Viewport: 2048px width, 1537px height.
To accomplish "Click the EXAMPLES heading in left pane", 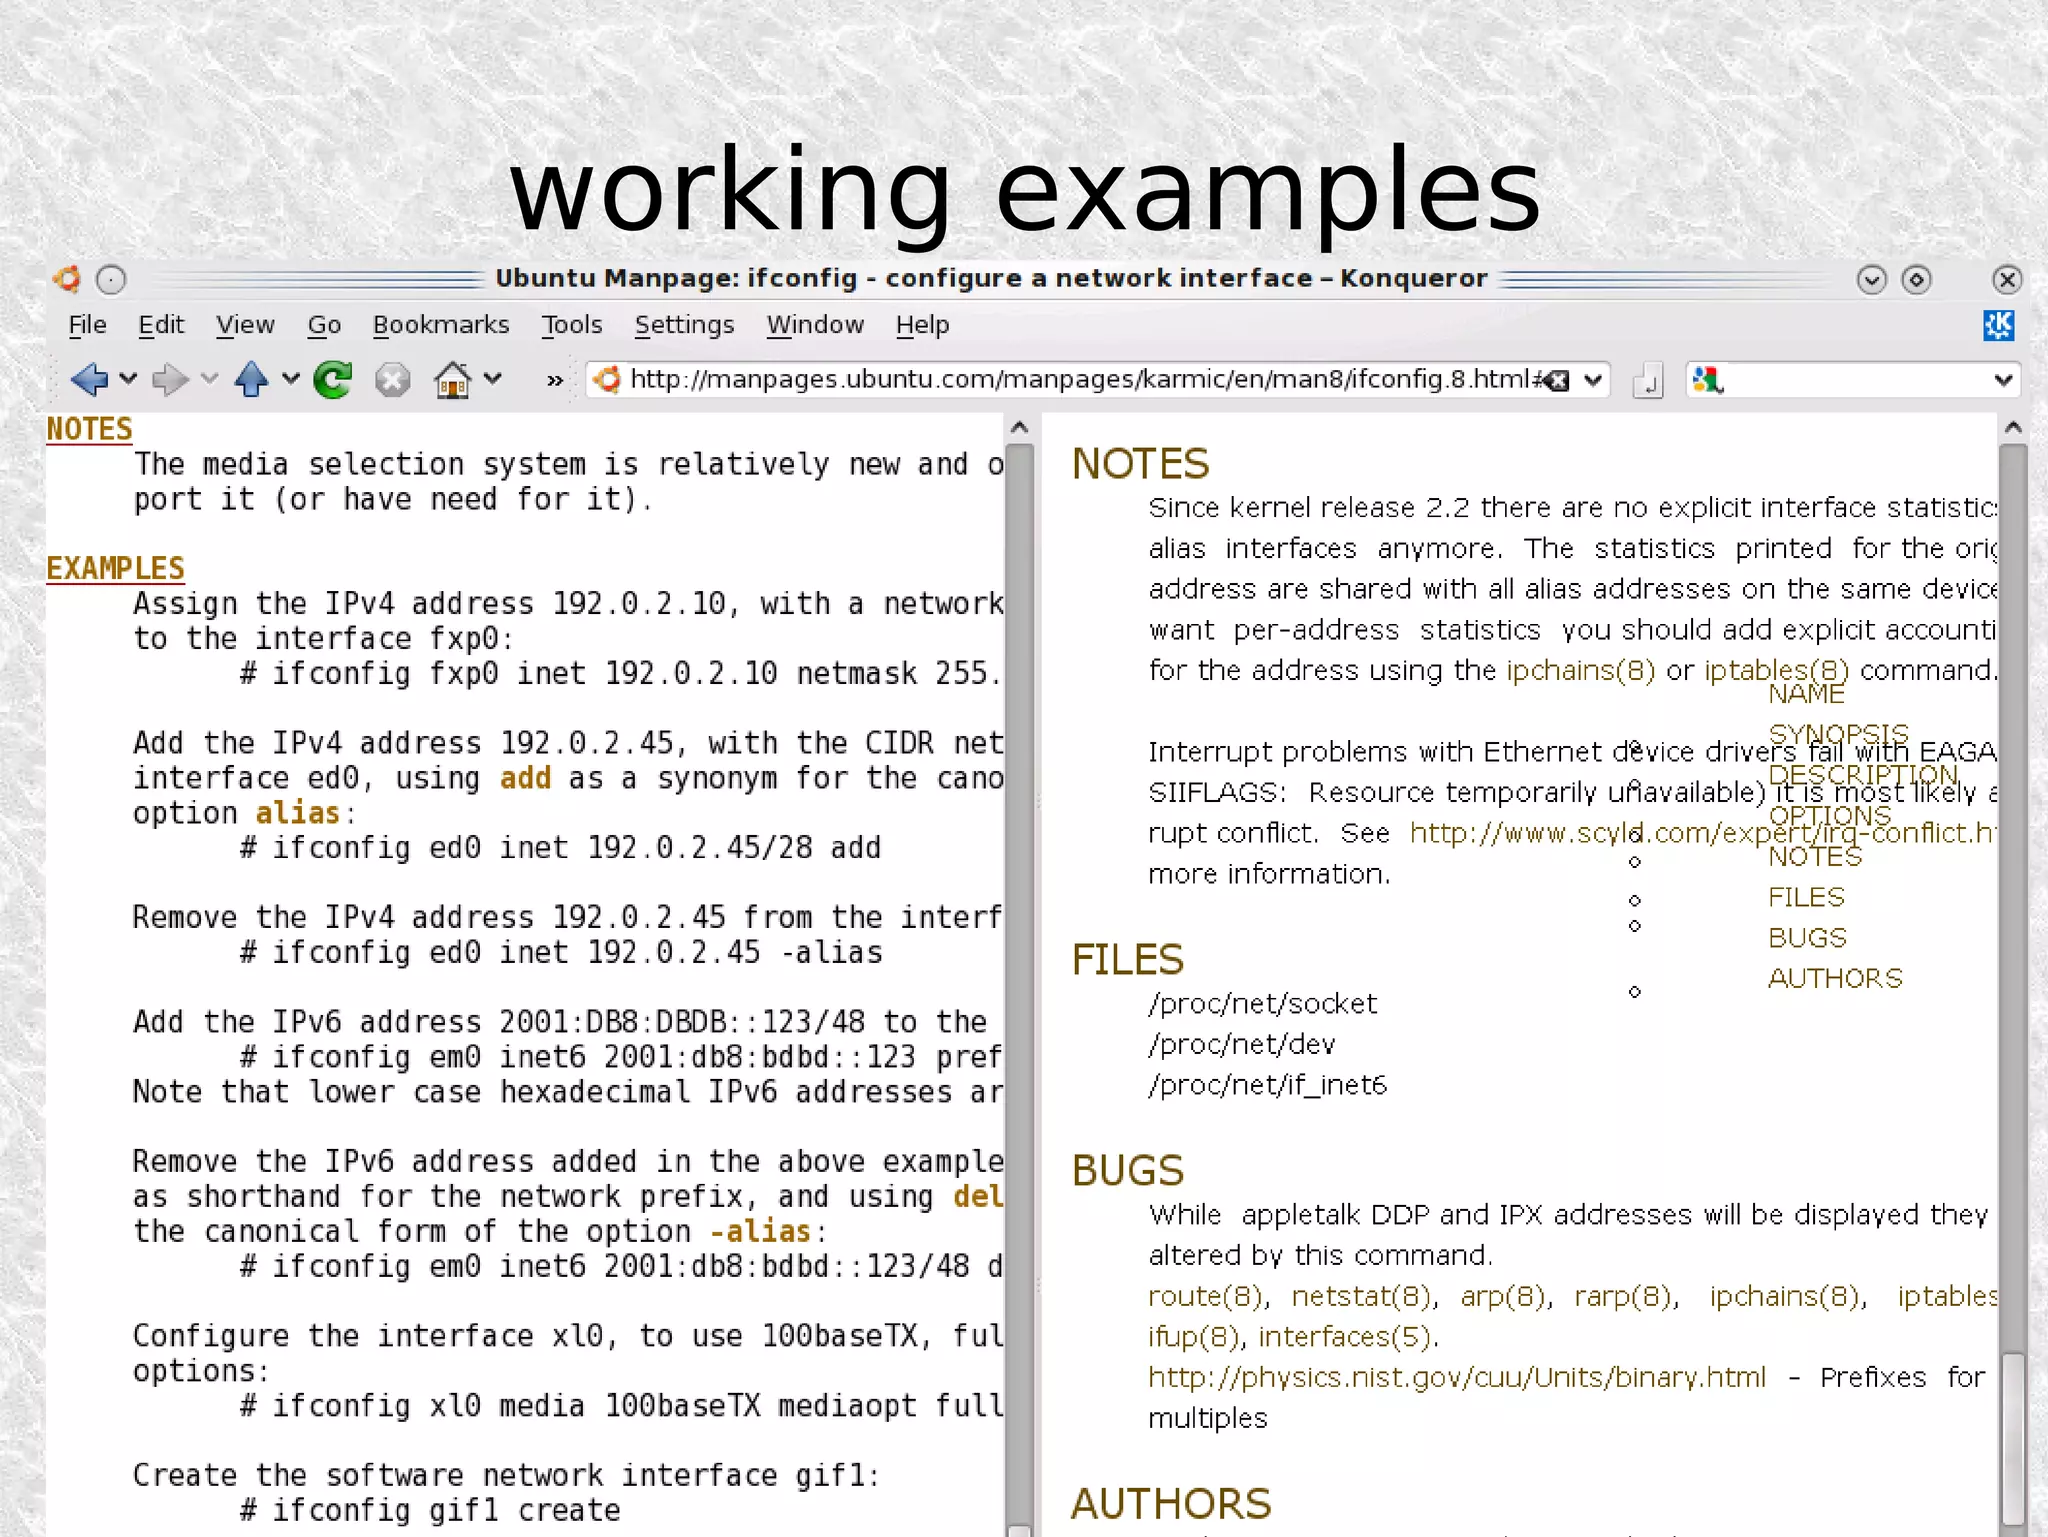I will 115,568.
